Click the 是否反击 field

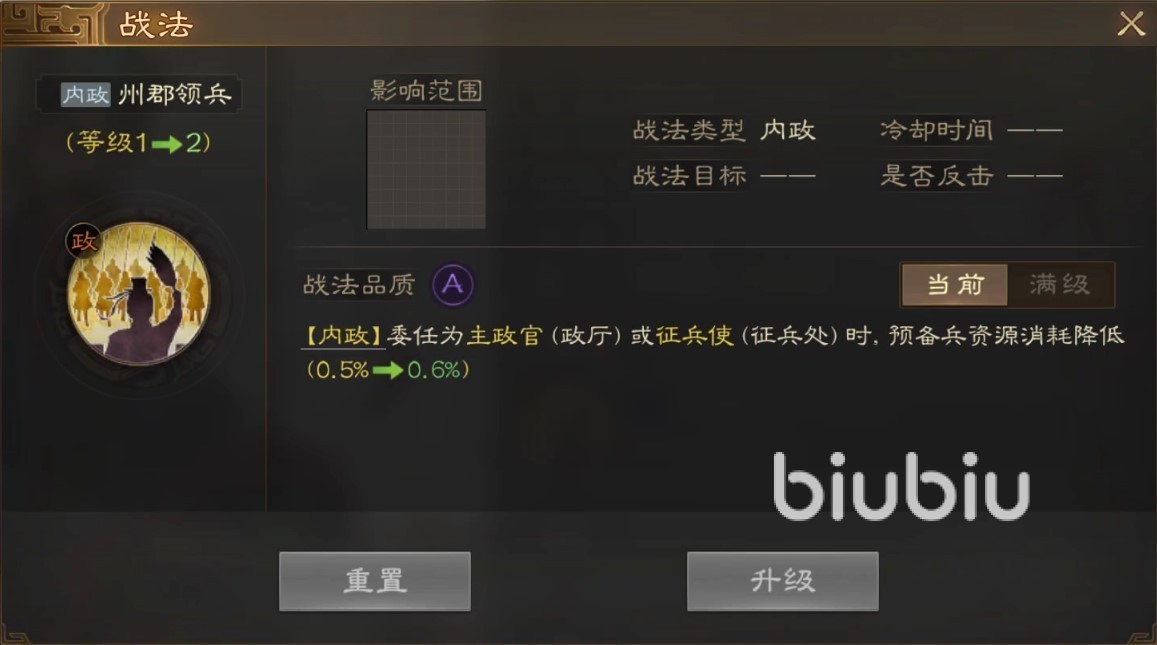click(971, 176)
